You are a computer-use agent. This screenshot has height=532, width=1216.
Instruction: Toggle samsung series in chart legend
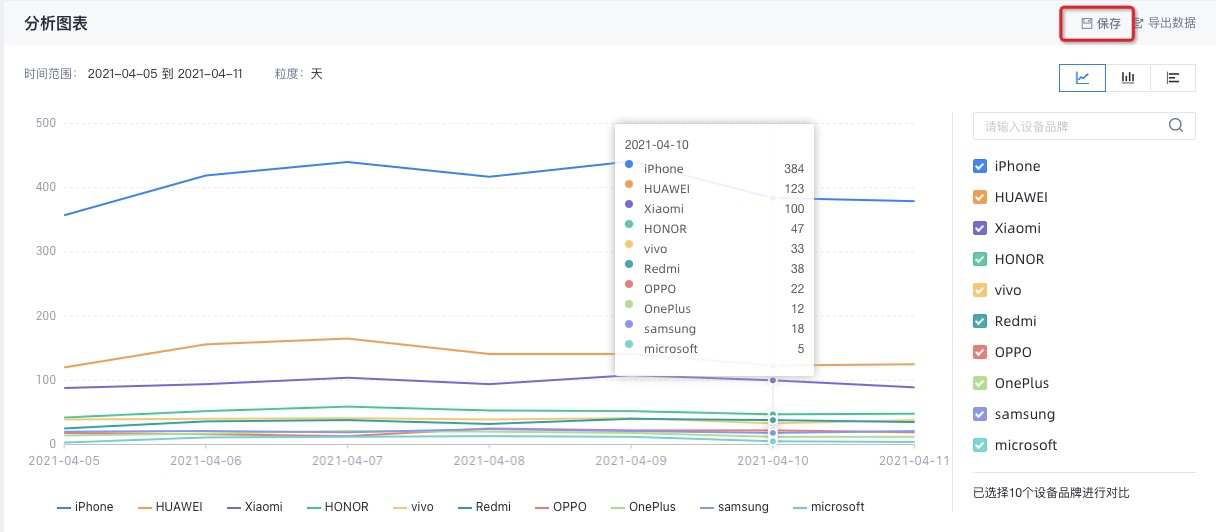(736, 507)
